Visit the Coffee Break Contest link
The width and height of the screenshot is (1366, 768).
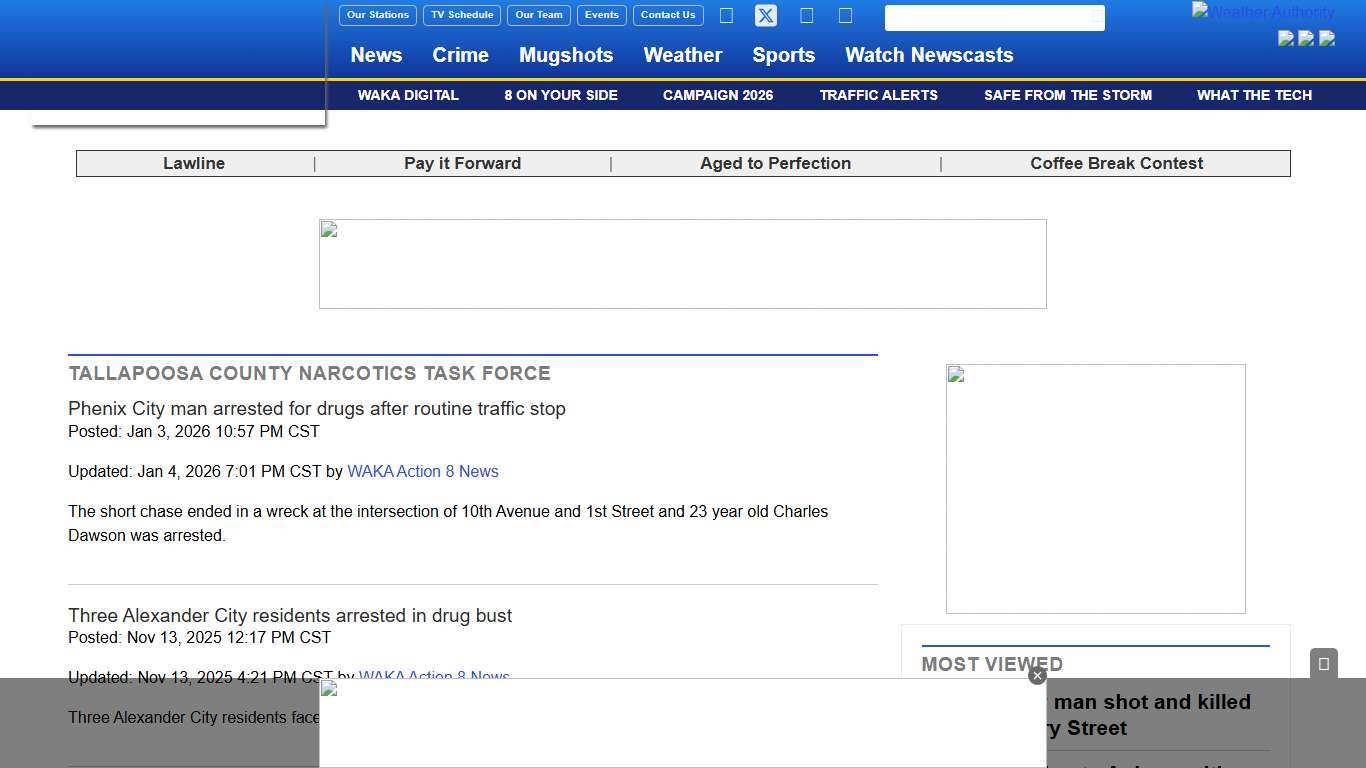[1116, 163]
